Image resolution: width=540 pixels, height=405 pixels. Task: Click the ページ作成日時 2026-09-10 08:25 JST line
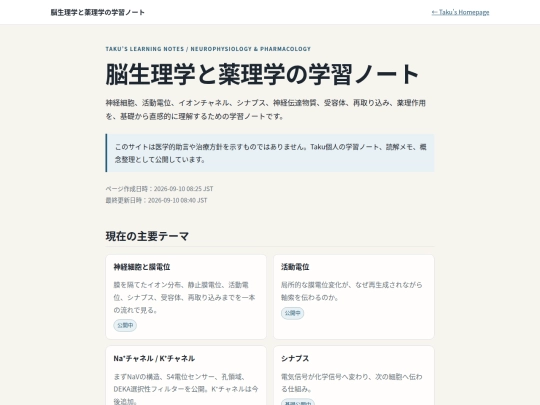[x=159, y=189]
